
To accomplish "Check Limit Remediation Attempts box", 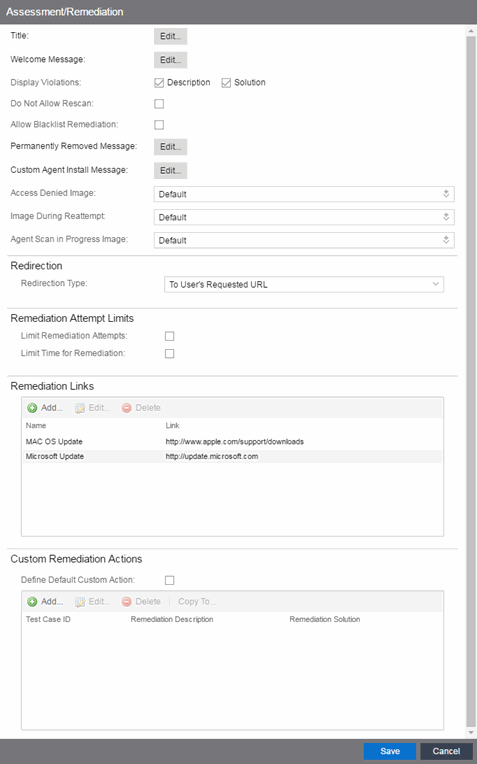I will (170, 336).
